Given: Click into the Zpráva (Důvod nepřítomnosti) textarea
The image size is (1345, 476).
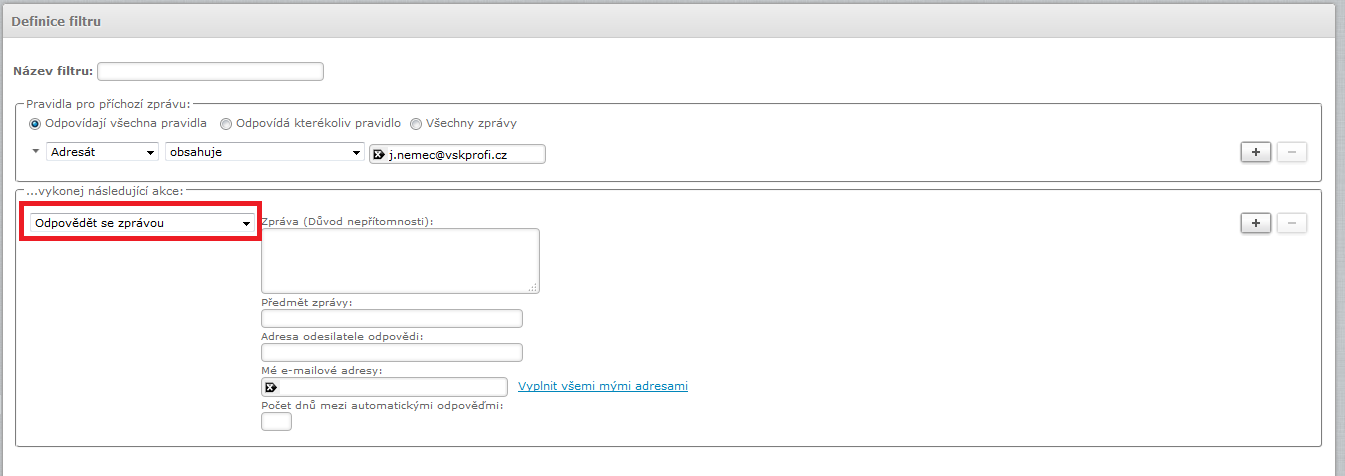Looking at the screenshot, I should tap(399, 260).
